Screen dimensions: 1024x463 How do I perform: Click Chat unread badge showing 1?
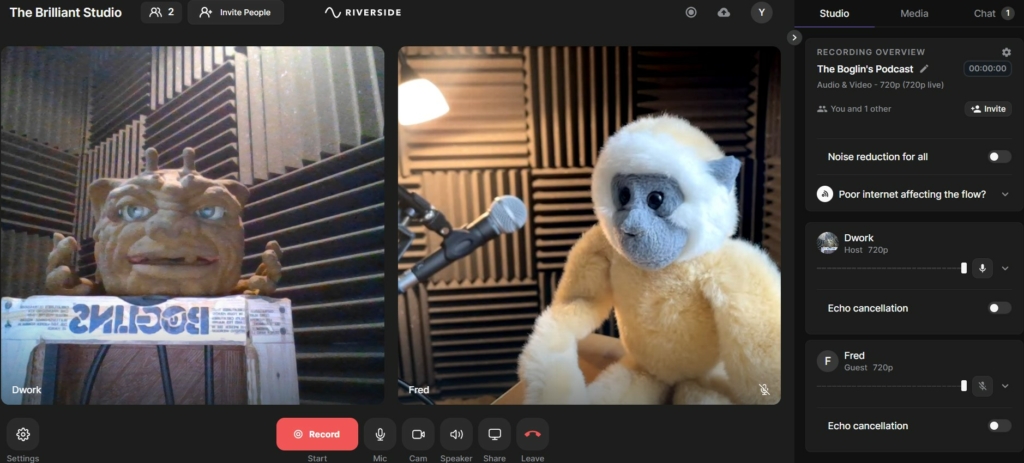(x=1008, y=13)
